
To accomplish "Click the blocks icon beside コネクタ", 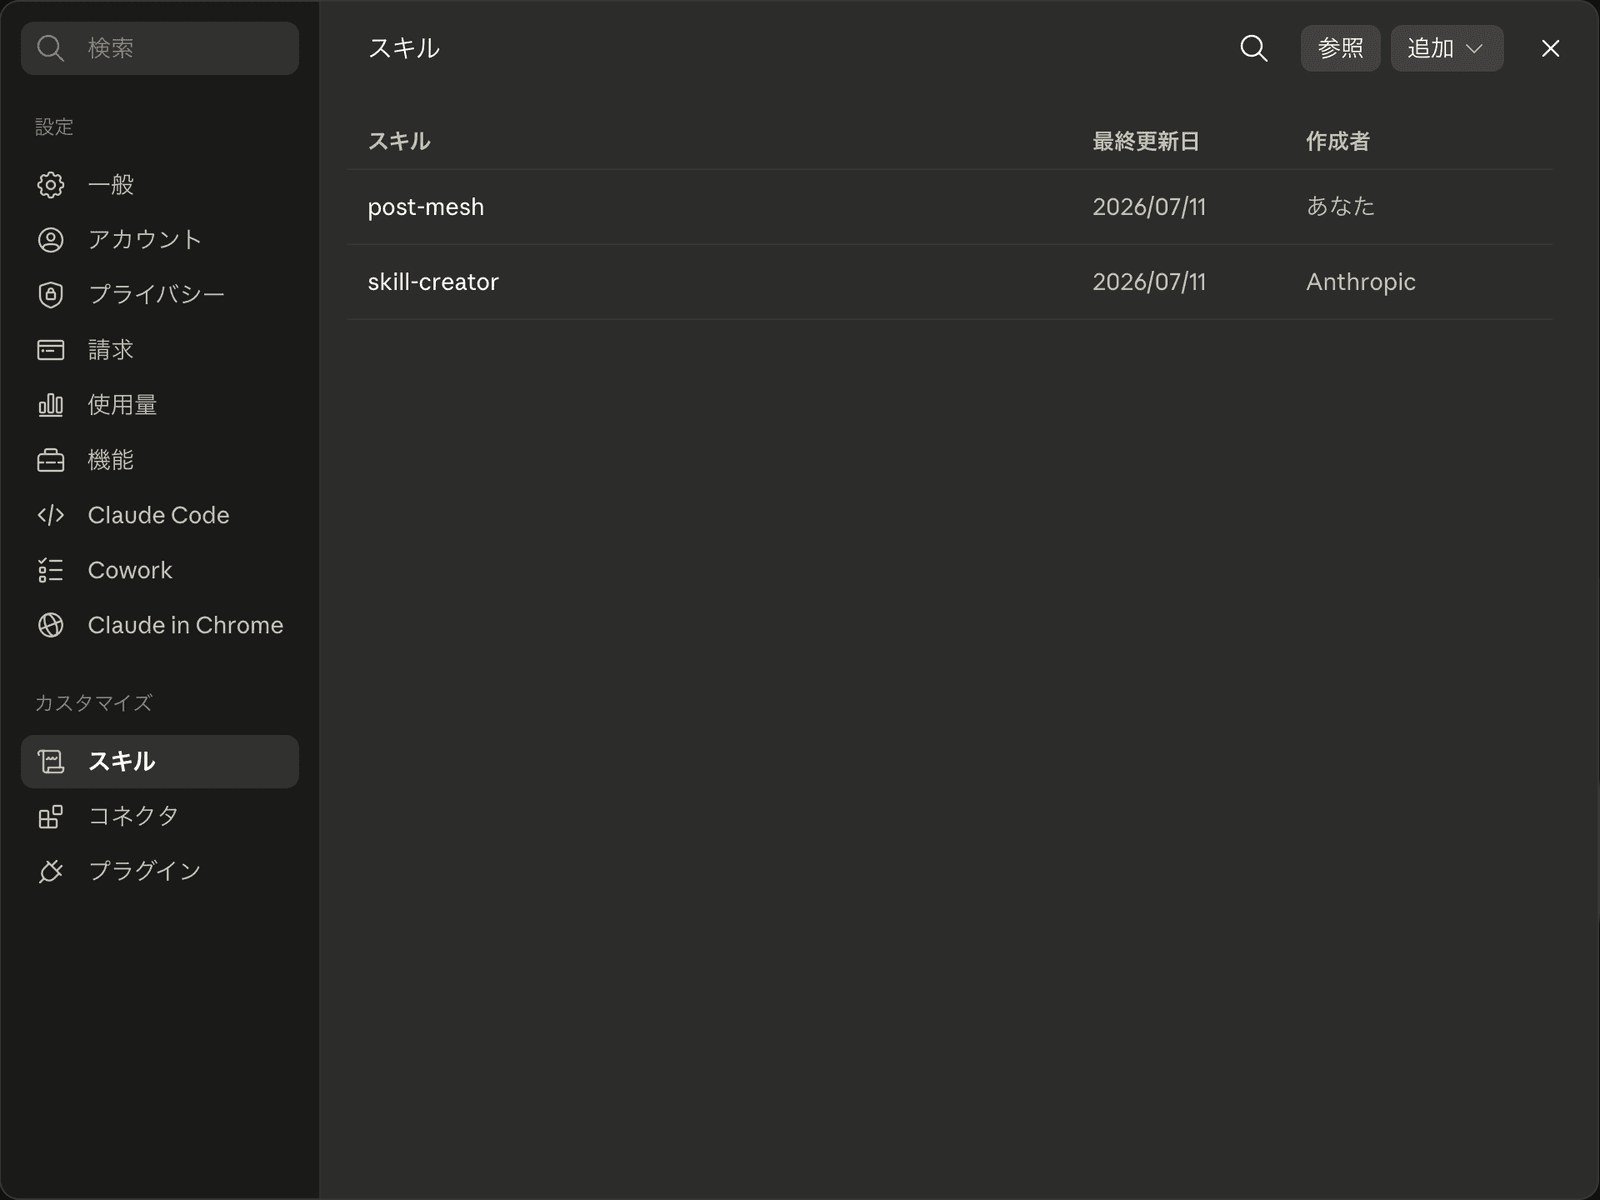I will [51, 817].
